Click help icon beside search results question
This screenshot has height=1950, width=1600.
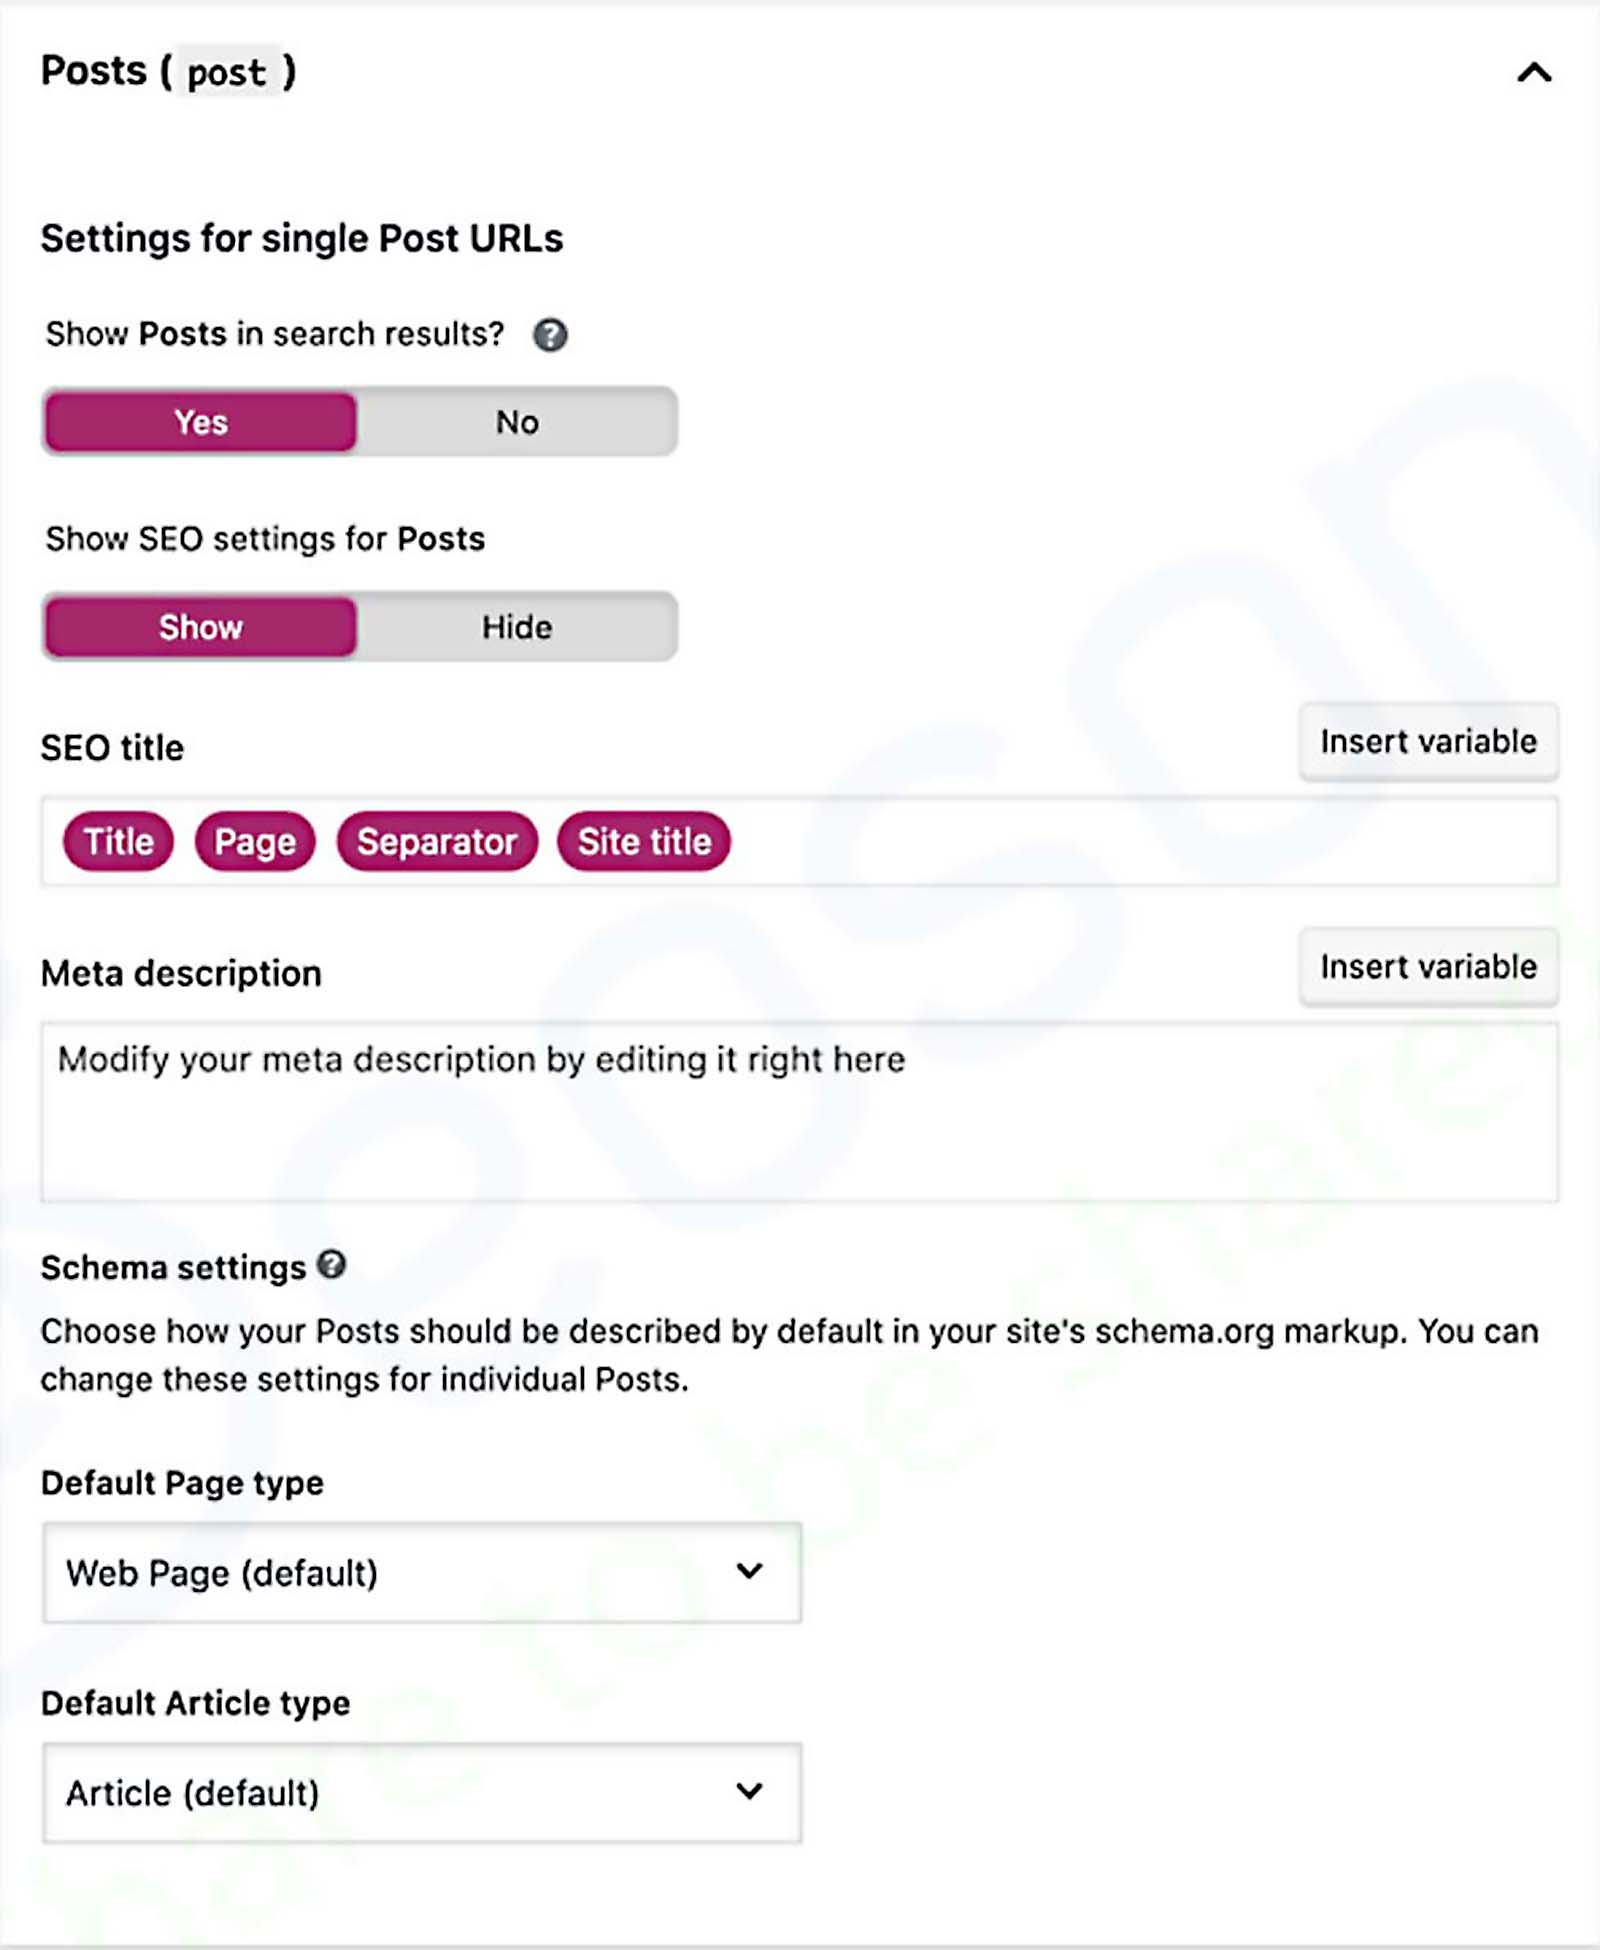[x=550, y=335]
